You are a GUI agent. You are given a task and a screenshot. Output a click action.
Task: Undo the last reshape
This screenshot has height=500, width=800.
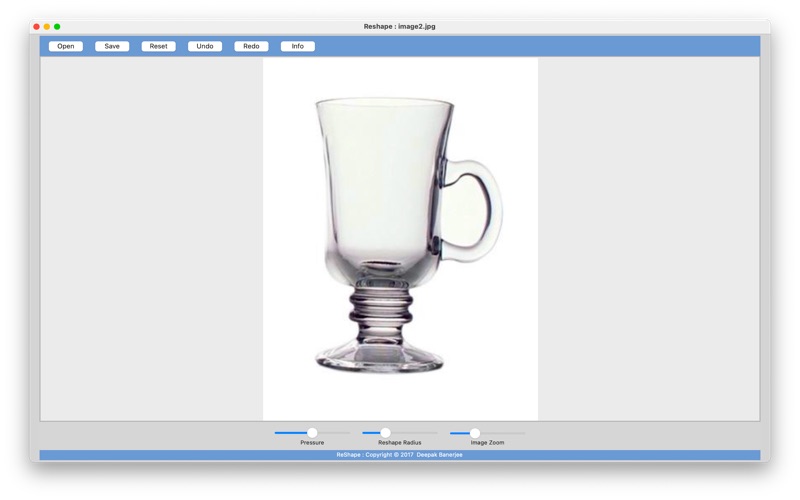205,46
